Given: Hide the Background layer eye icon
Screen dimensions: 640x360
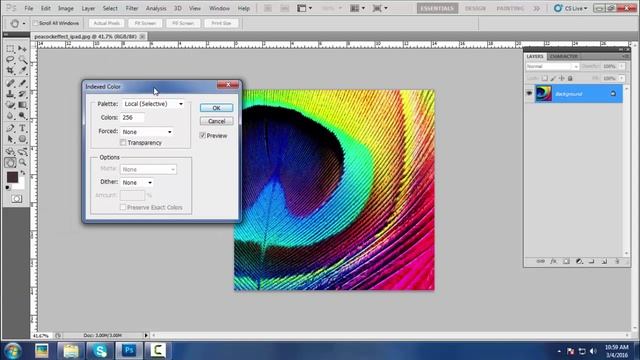Looking at the screenshot, I should [x=529, y=93].
